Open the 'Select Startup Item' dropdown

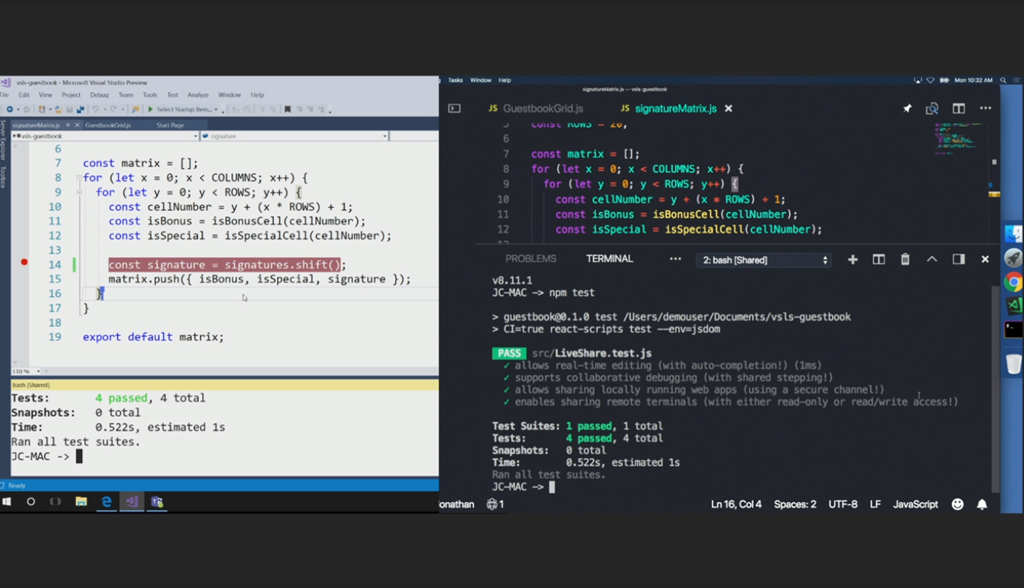[184, 109]
